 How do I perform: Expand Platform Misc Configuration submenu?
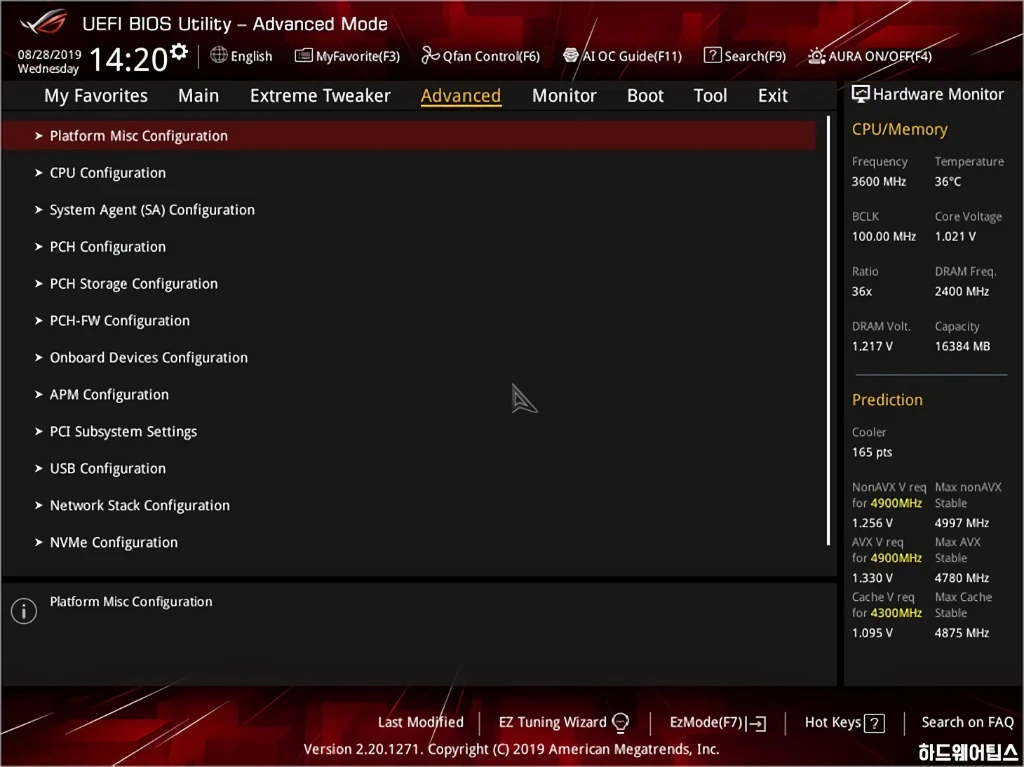[409, 136]
